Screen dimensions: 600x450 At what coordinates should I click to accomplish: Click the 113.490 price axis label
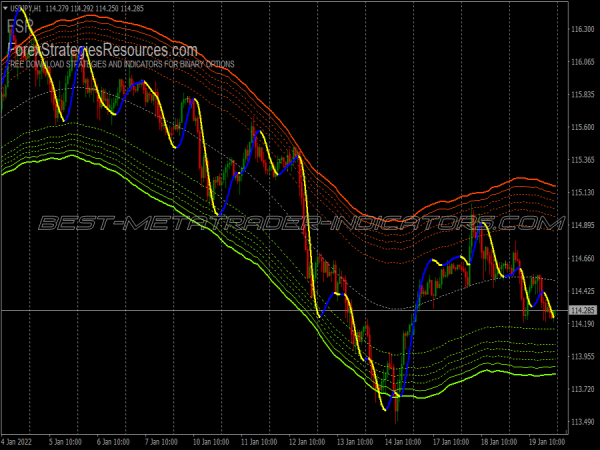(582, 422)
